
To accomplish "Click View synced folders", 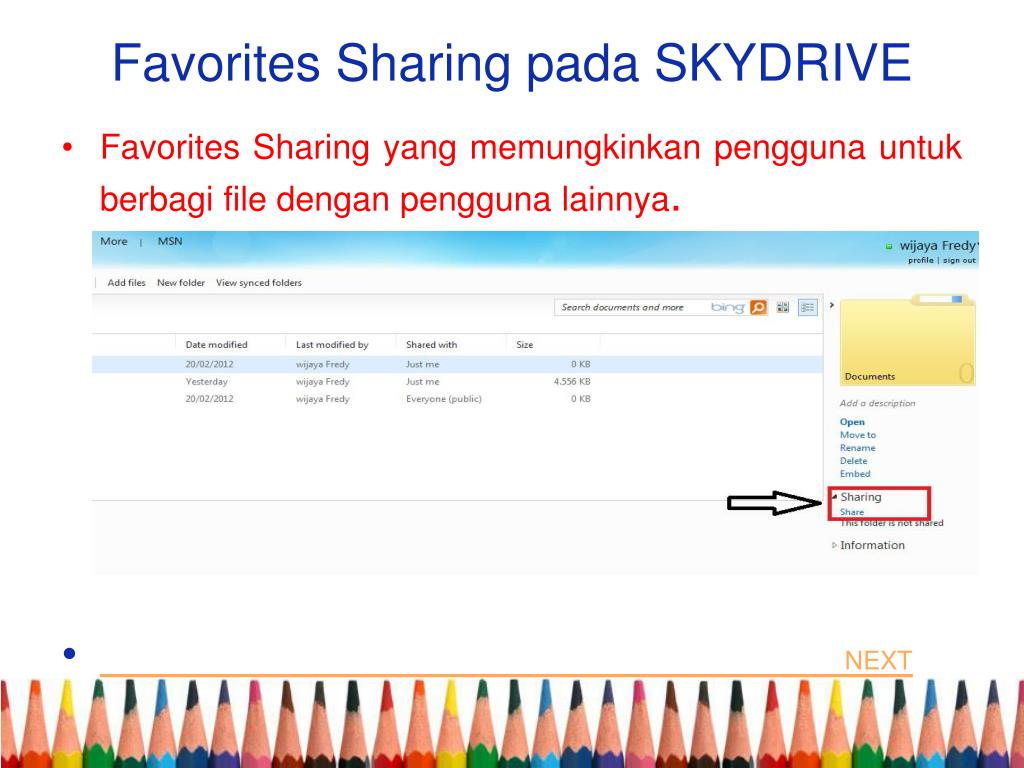I will click(259, 283).
